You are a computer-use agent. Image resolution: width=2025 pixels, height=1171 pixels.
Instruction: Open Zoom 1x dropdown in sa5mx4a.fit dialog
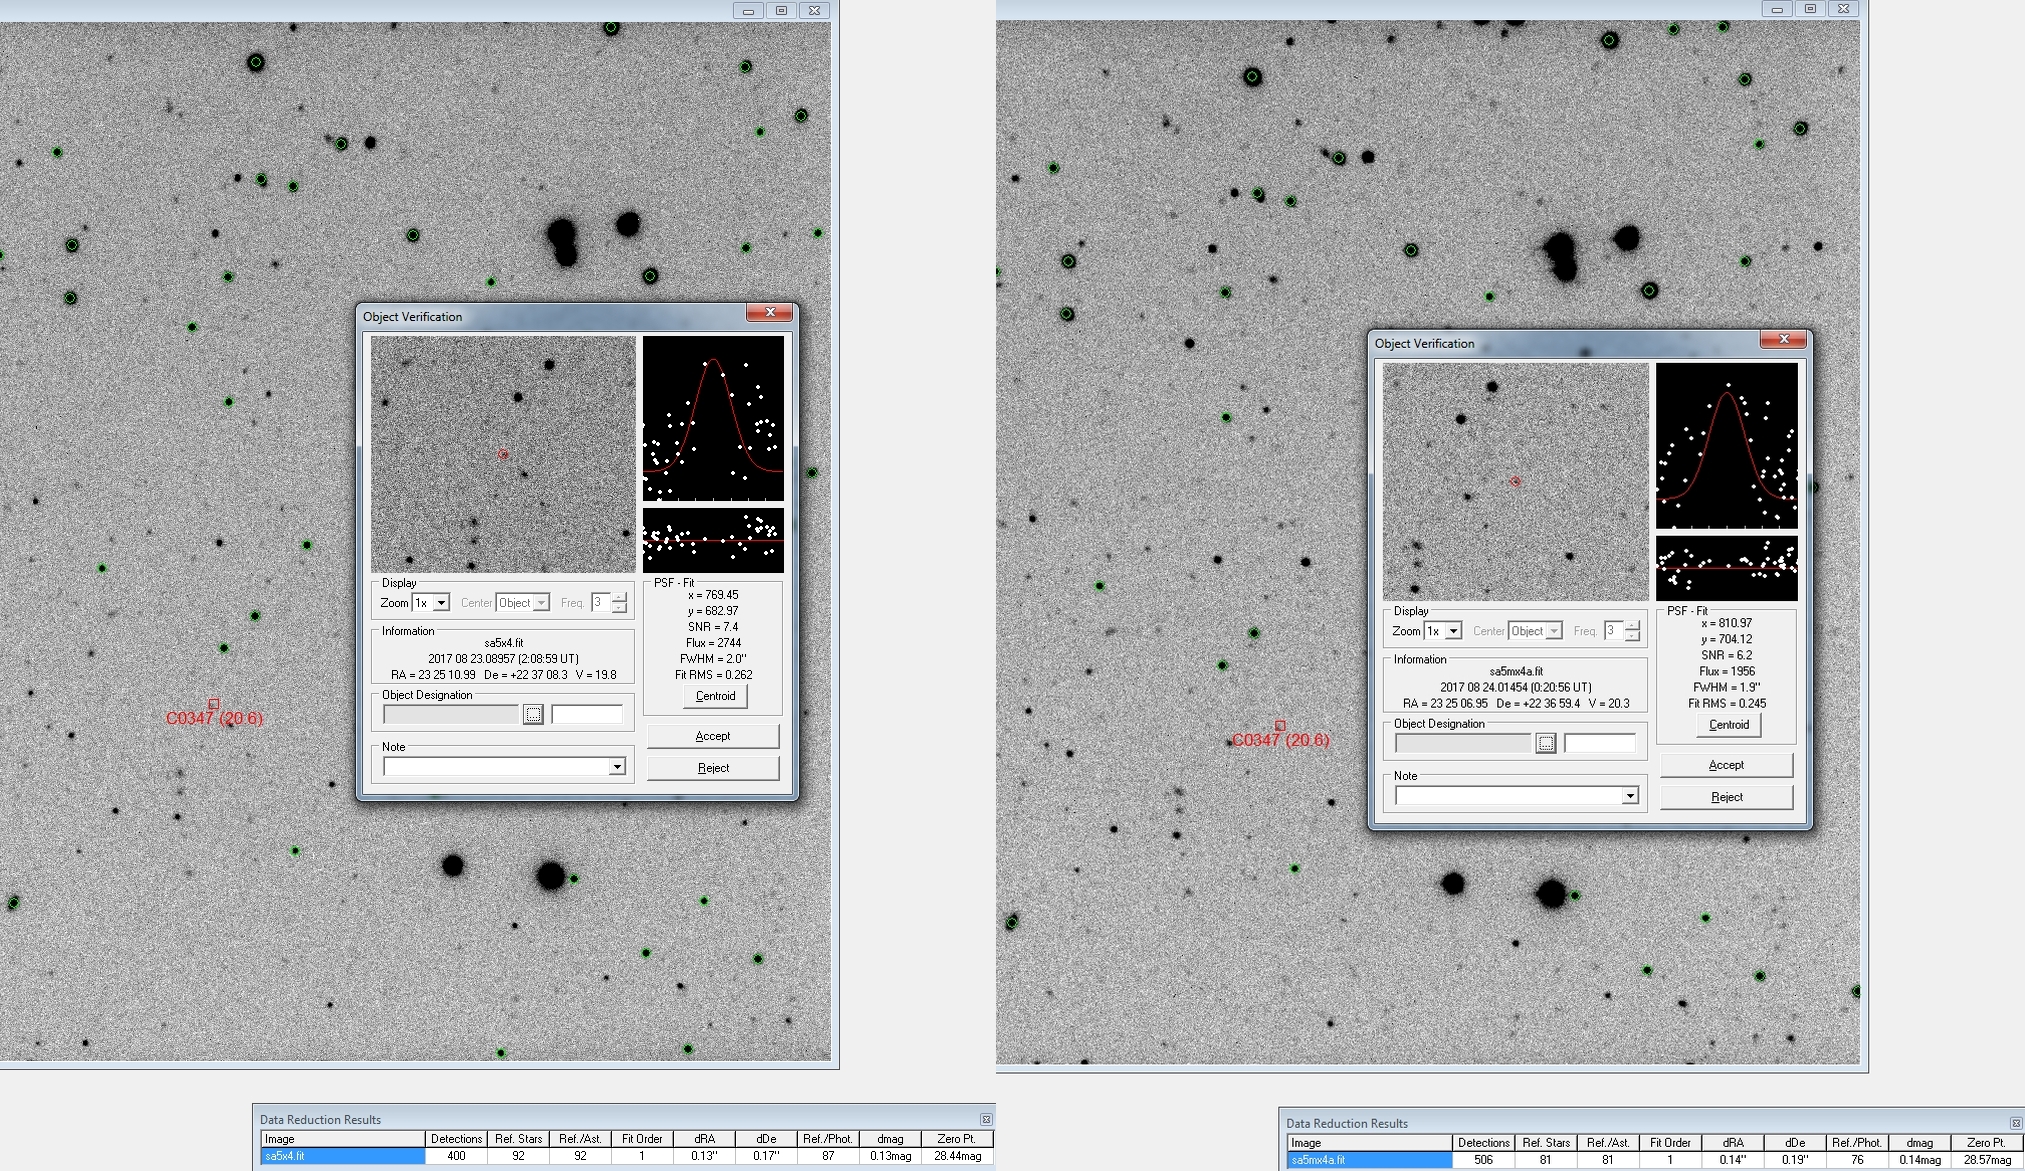(1454, 631)
